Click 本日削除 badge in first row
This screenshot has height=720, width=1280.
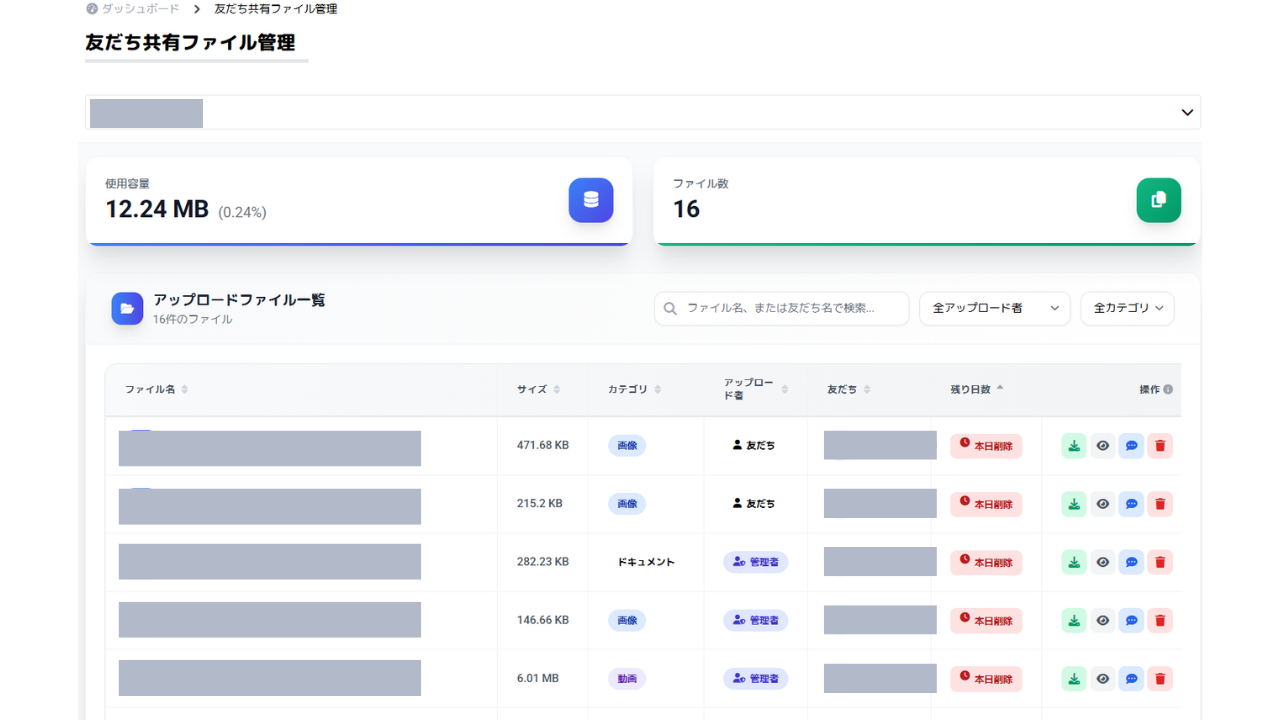pos(986,446)
